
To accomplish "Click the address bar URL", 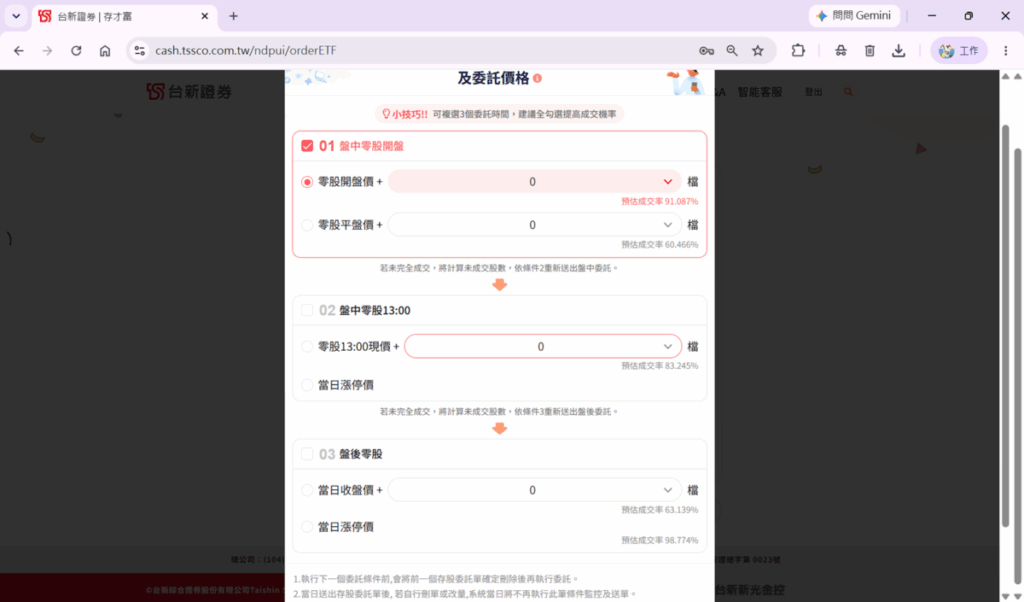I will tap(246, 50).
